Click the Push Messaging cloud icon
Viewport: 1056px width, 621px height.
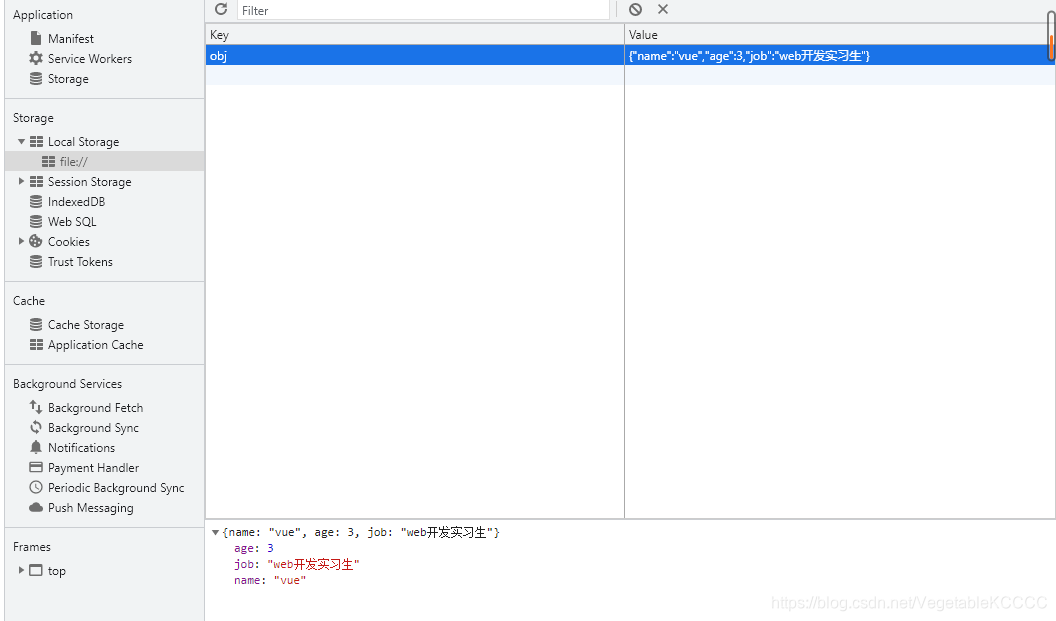pyautogui.click(x=36, y=507)
